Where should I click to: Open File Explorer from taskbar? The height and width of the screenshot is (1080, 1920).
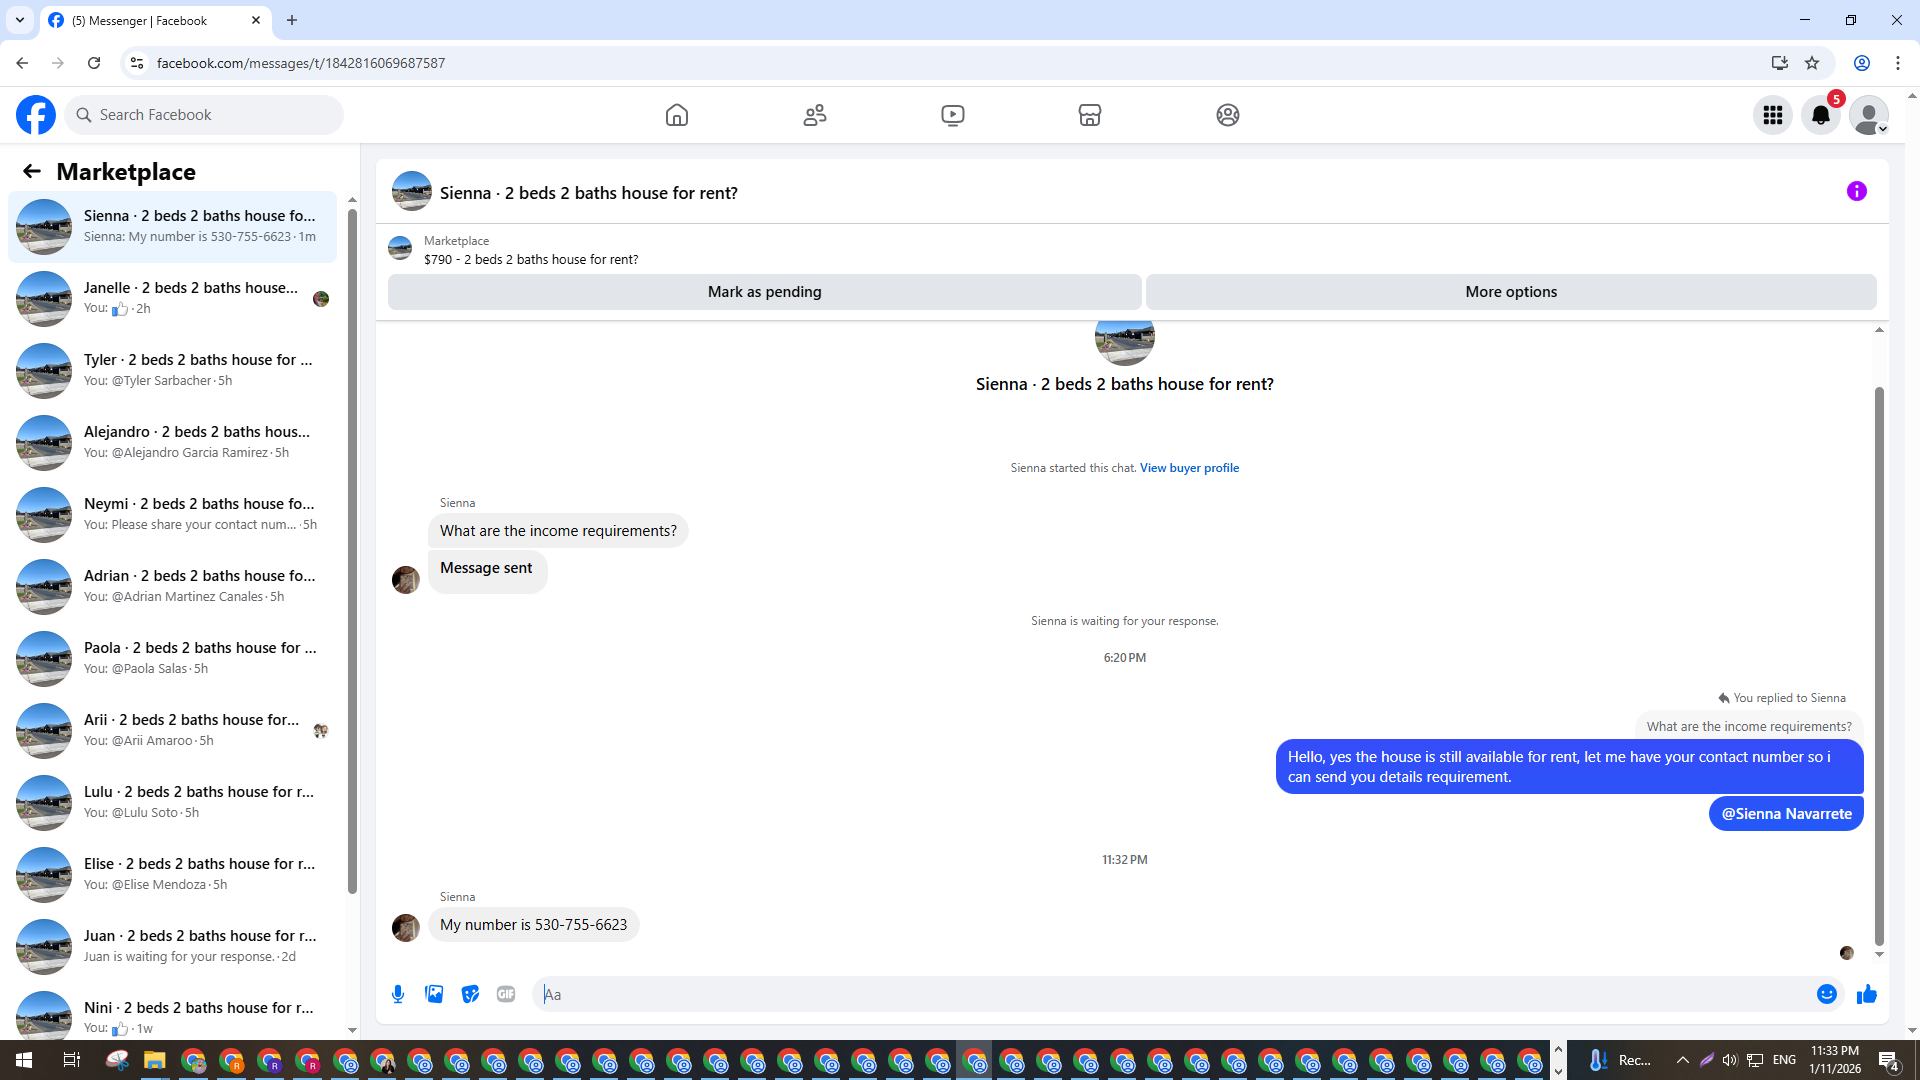[x=154, y=1060]
